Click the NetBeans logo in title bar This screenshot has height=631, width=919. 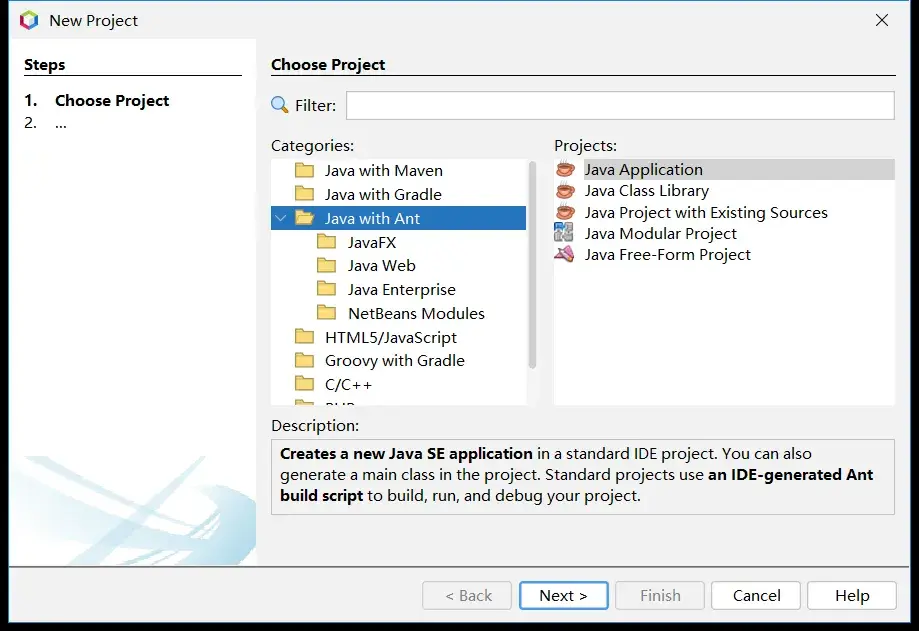click(29, 21)
